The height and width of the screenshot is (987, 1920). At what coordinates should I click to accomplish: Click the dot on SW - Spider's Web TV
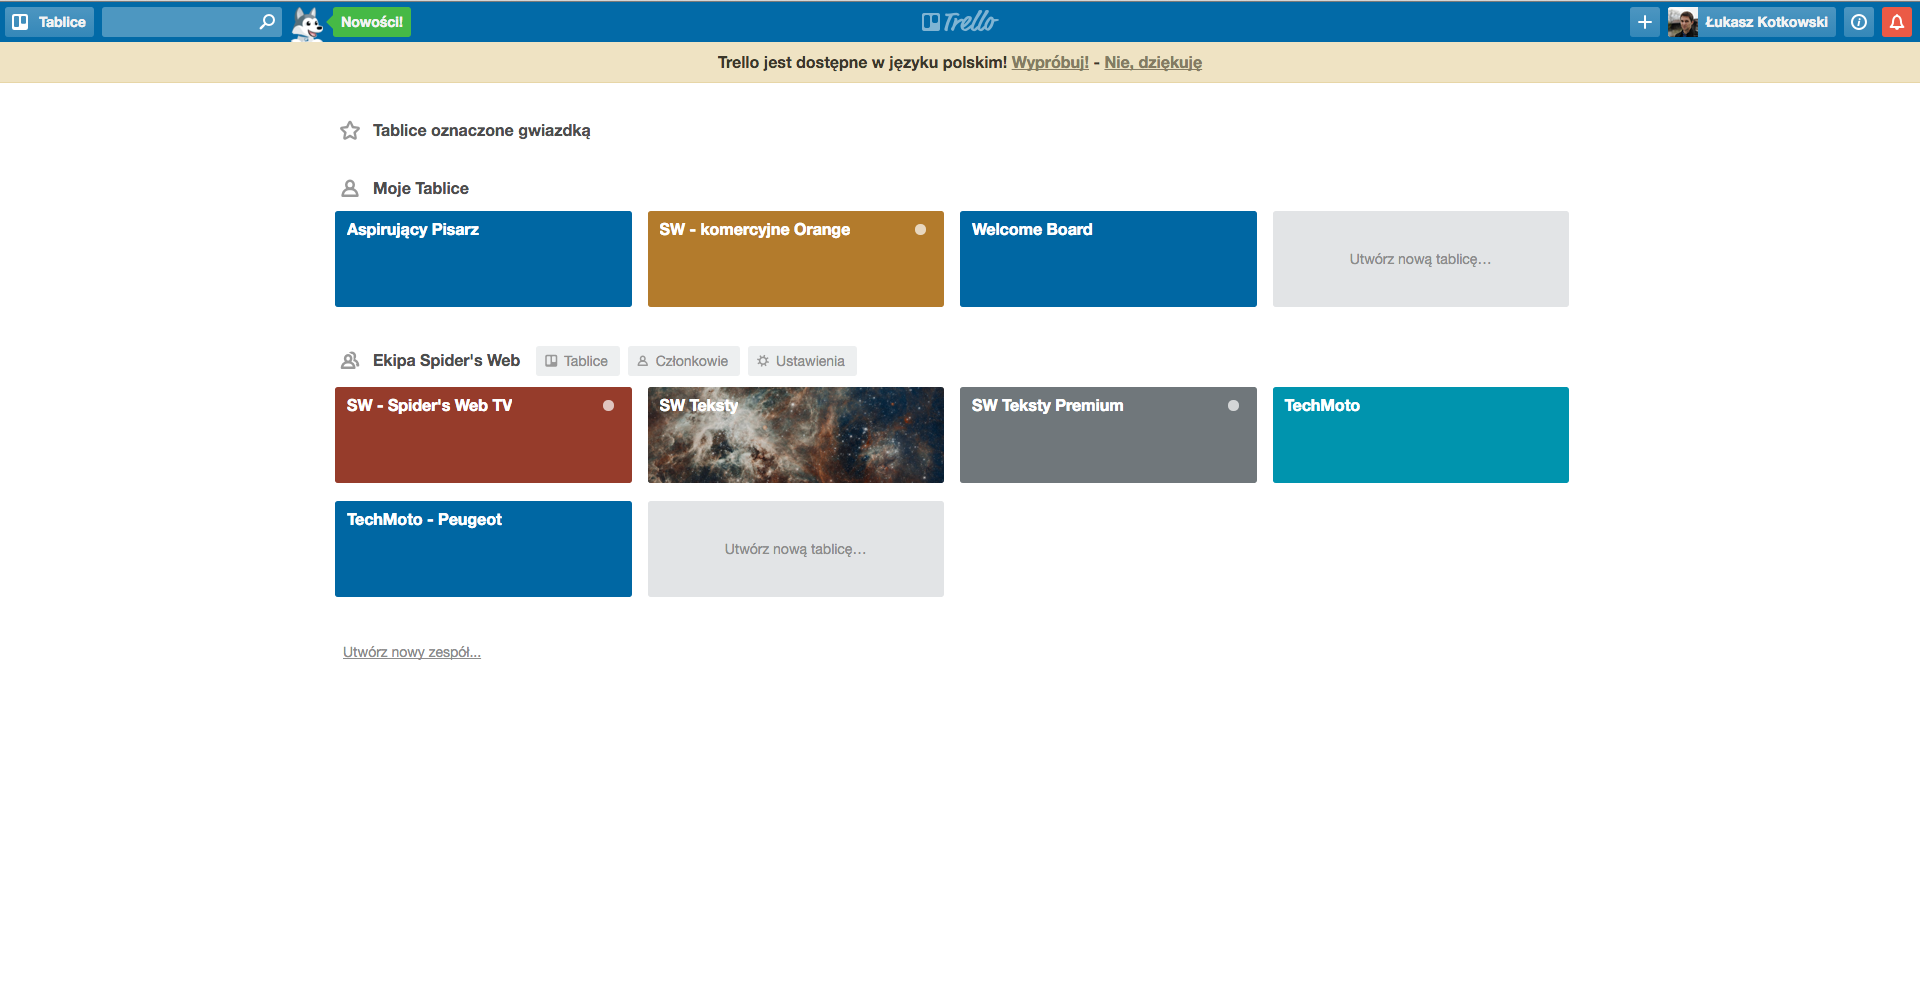tap(608, 406)
